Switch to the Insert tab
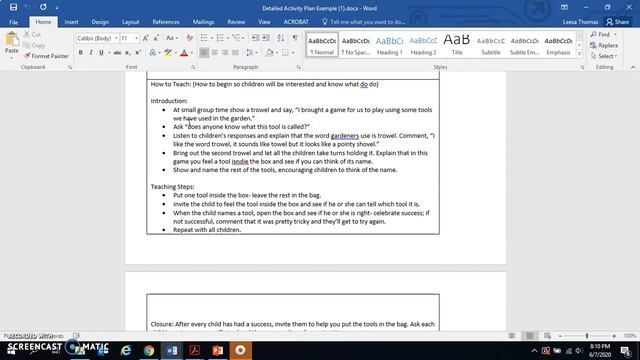 [x=71, y=22]
